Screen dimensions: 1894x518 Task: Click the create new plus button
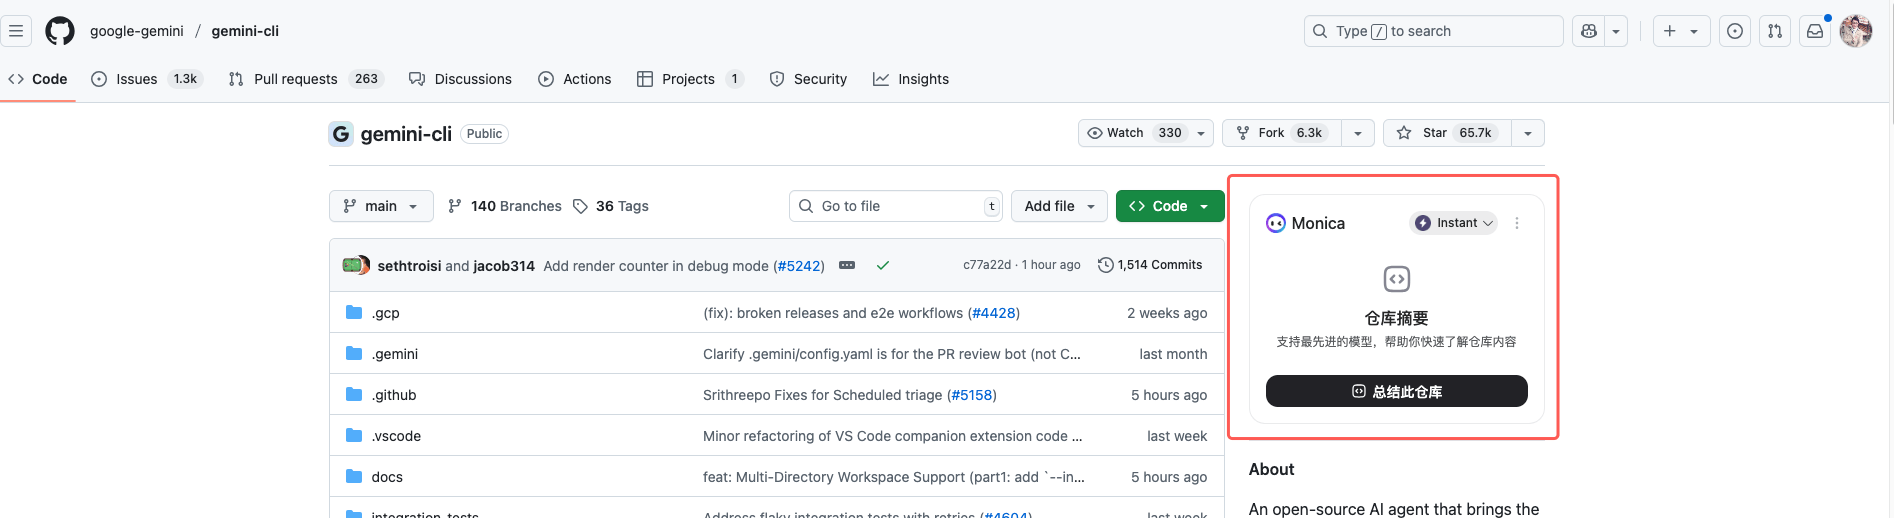(1681, 31)
